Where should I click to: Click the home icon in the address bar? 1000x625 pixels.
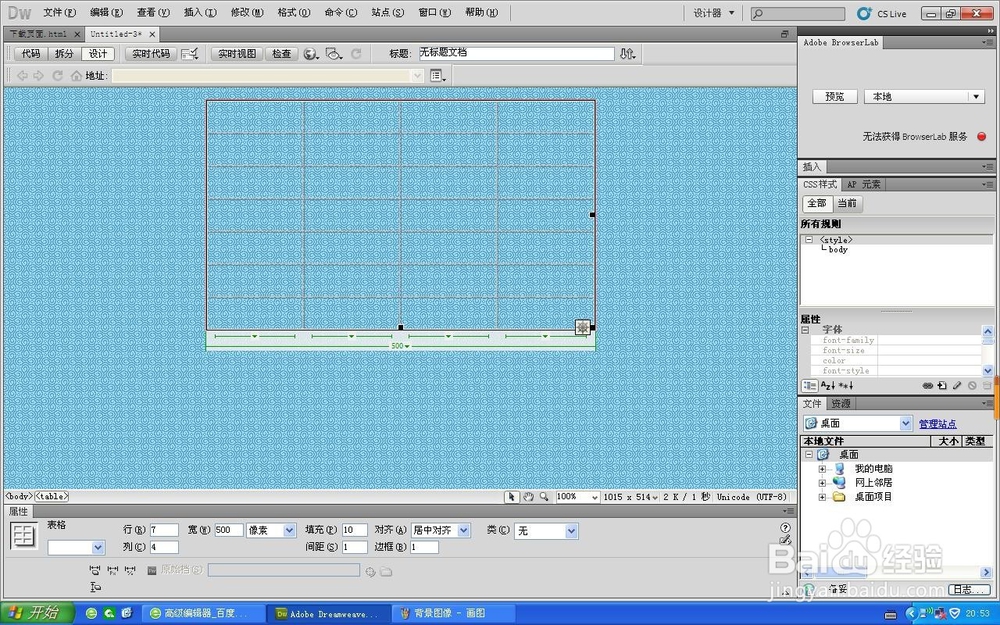(77, 76)
